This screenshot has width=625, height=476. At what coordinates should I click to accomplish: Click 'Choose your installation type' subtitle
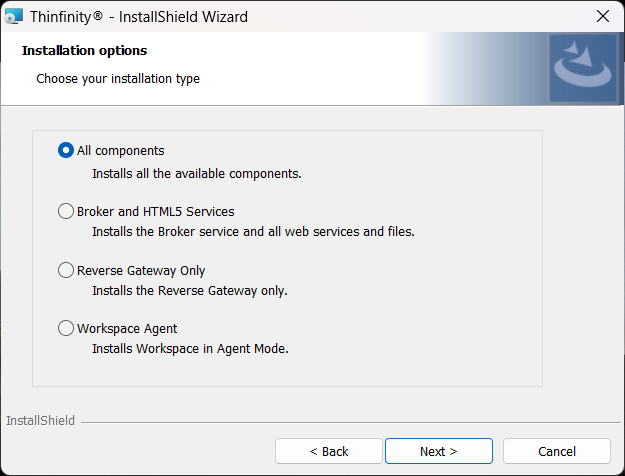pyautogui.click(x=118, y=79)
